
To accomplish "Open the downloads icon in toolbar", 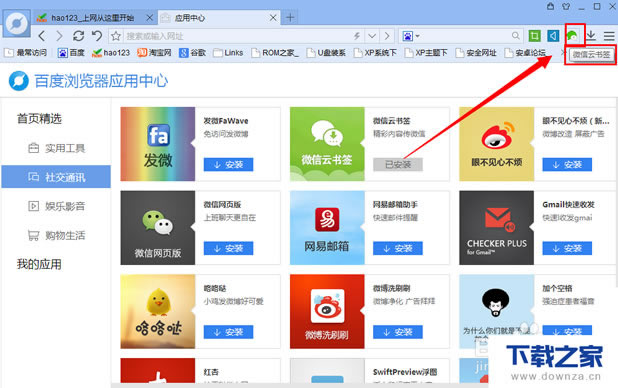I will (x=590, y=36).
